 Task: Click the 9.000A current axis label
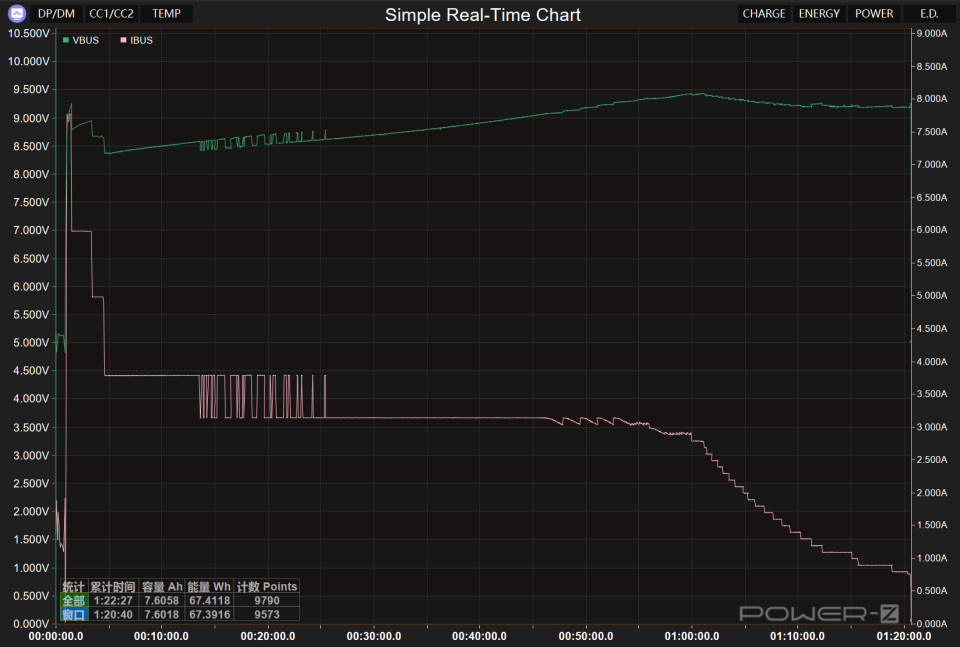pyautogui.click(x=932, y=33)
